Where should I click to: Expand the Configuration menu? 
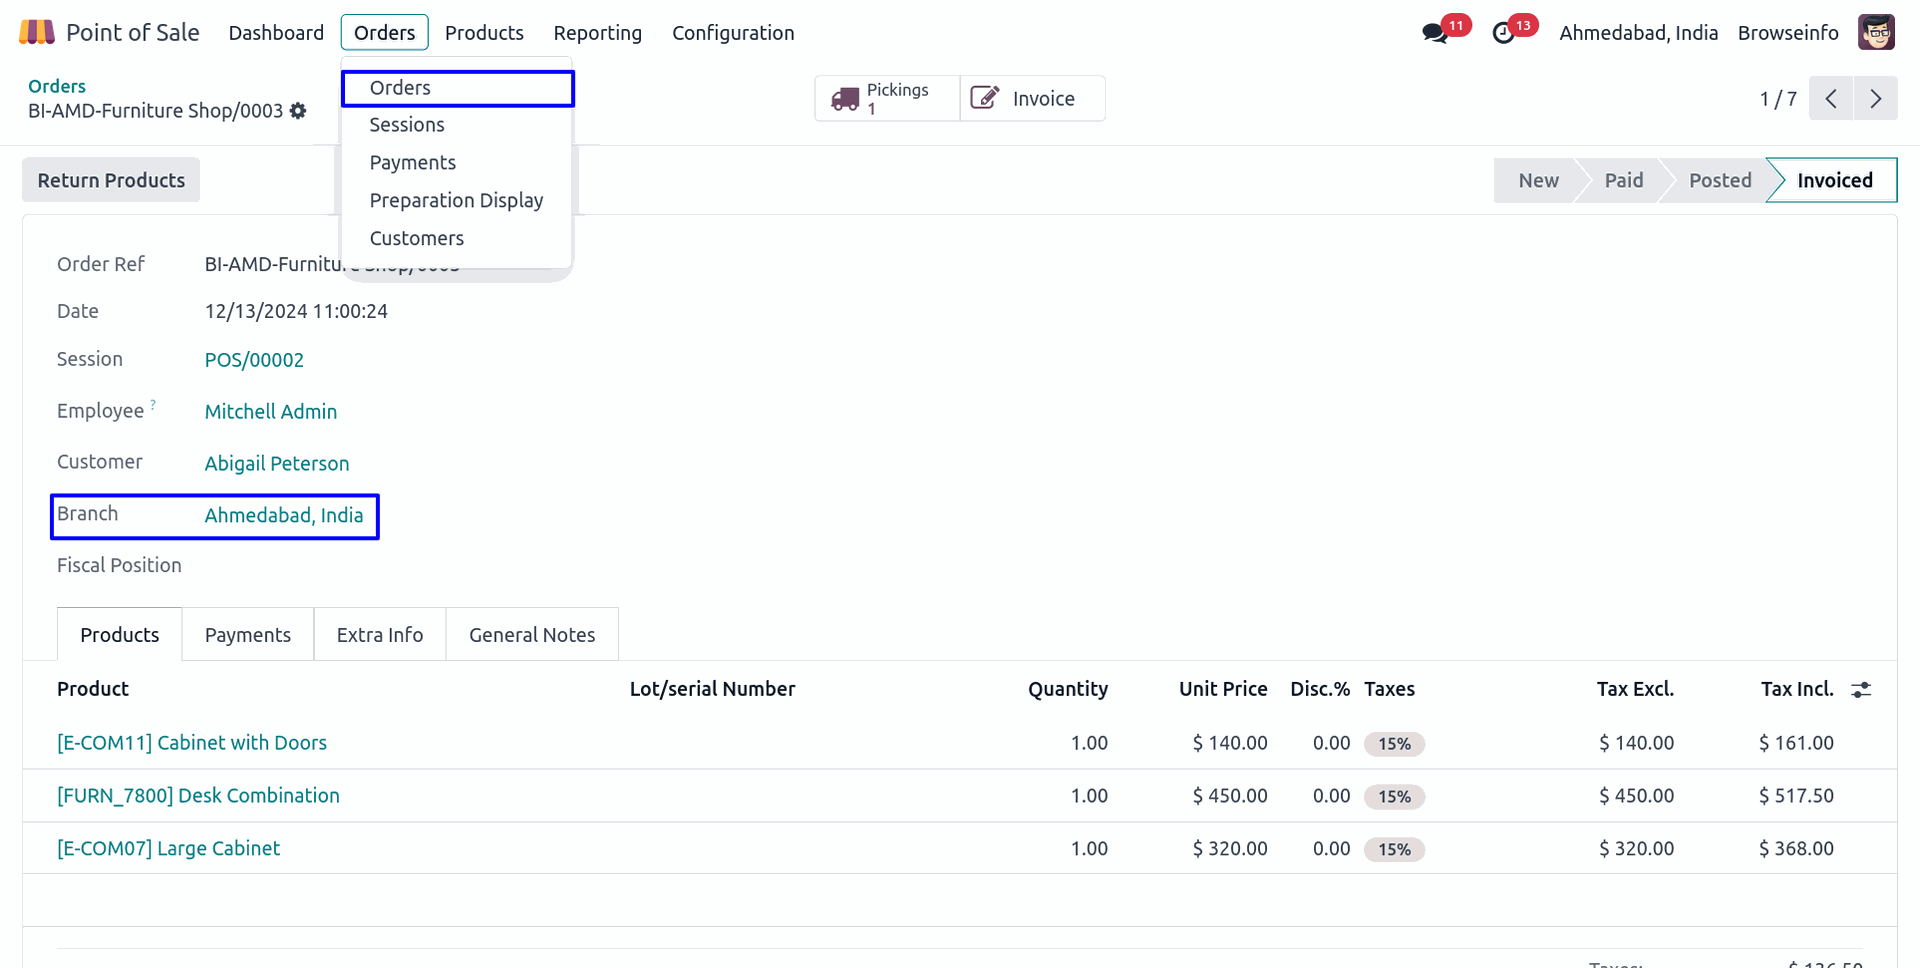pyautogui.click(x=733, y=33)
